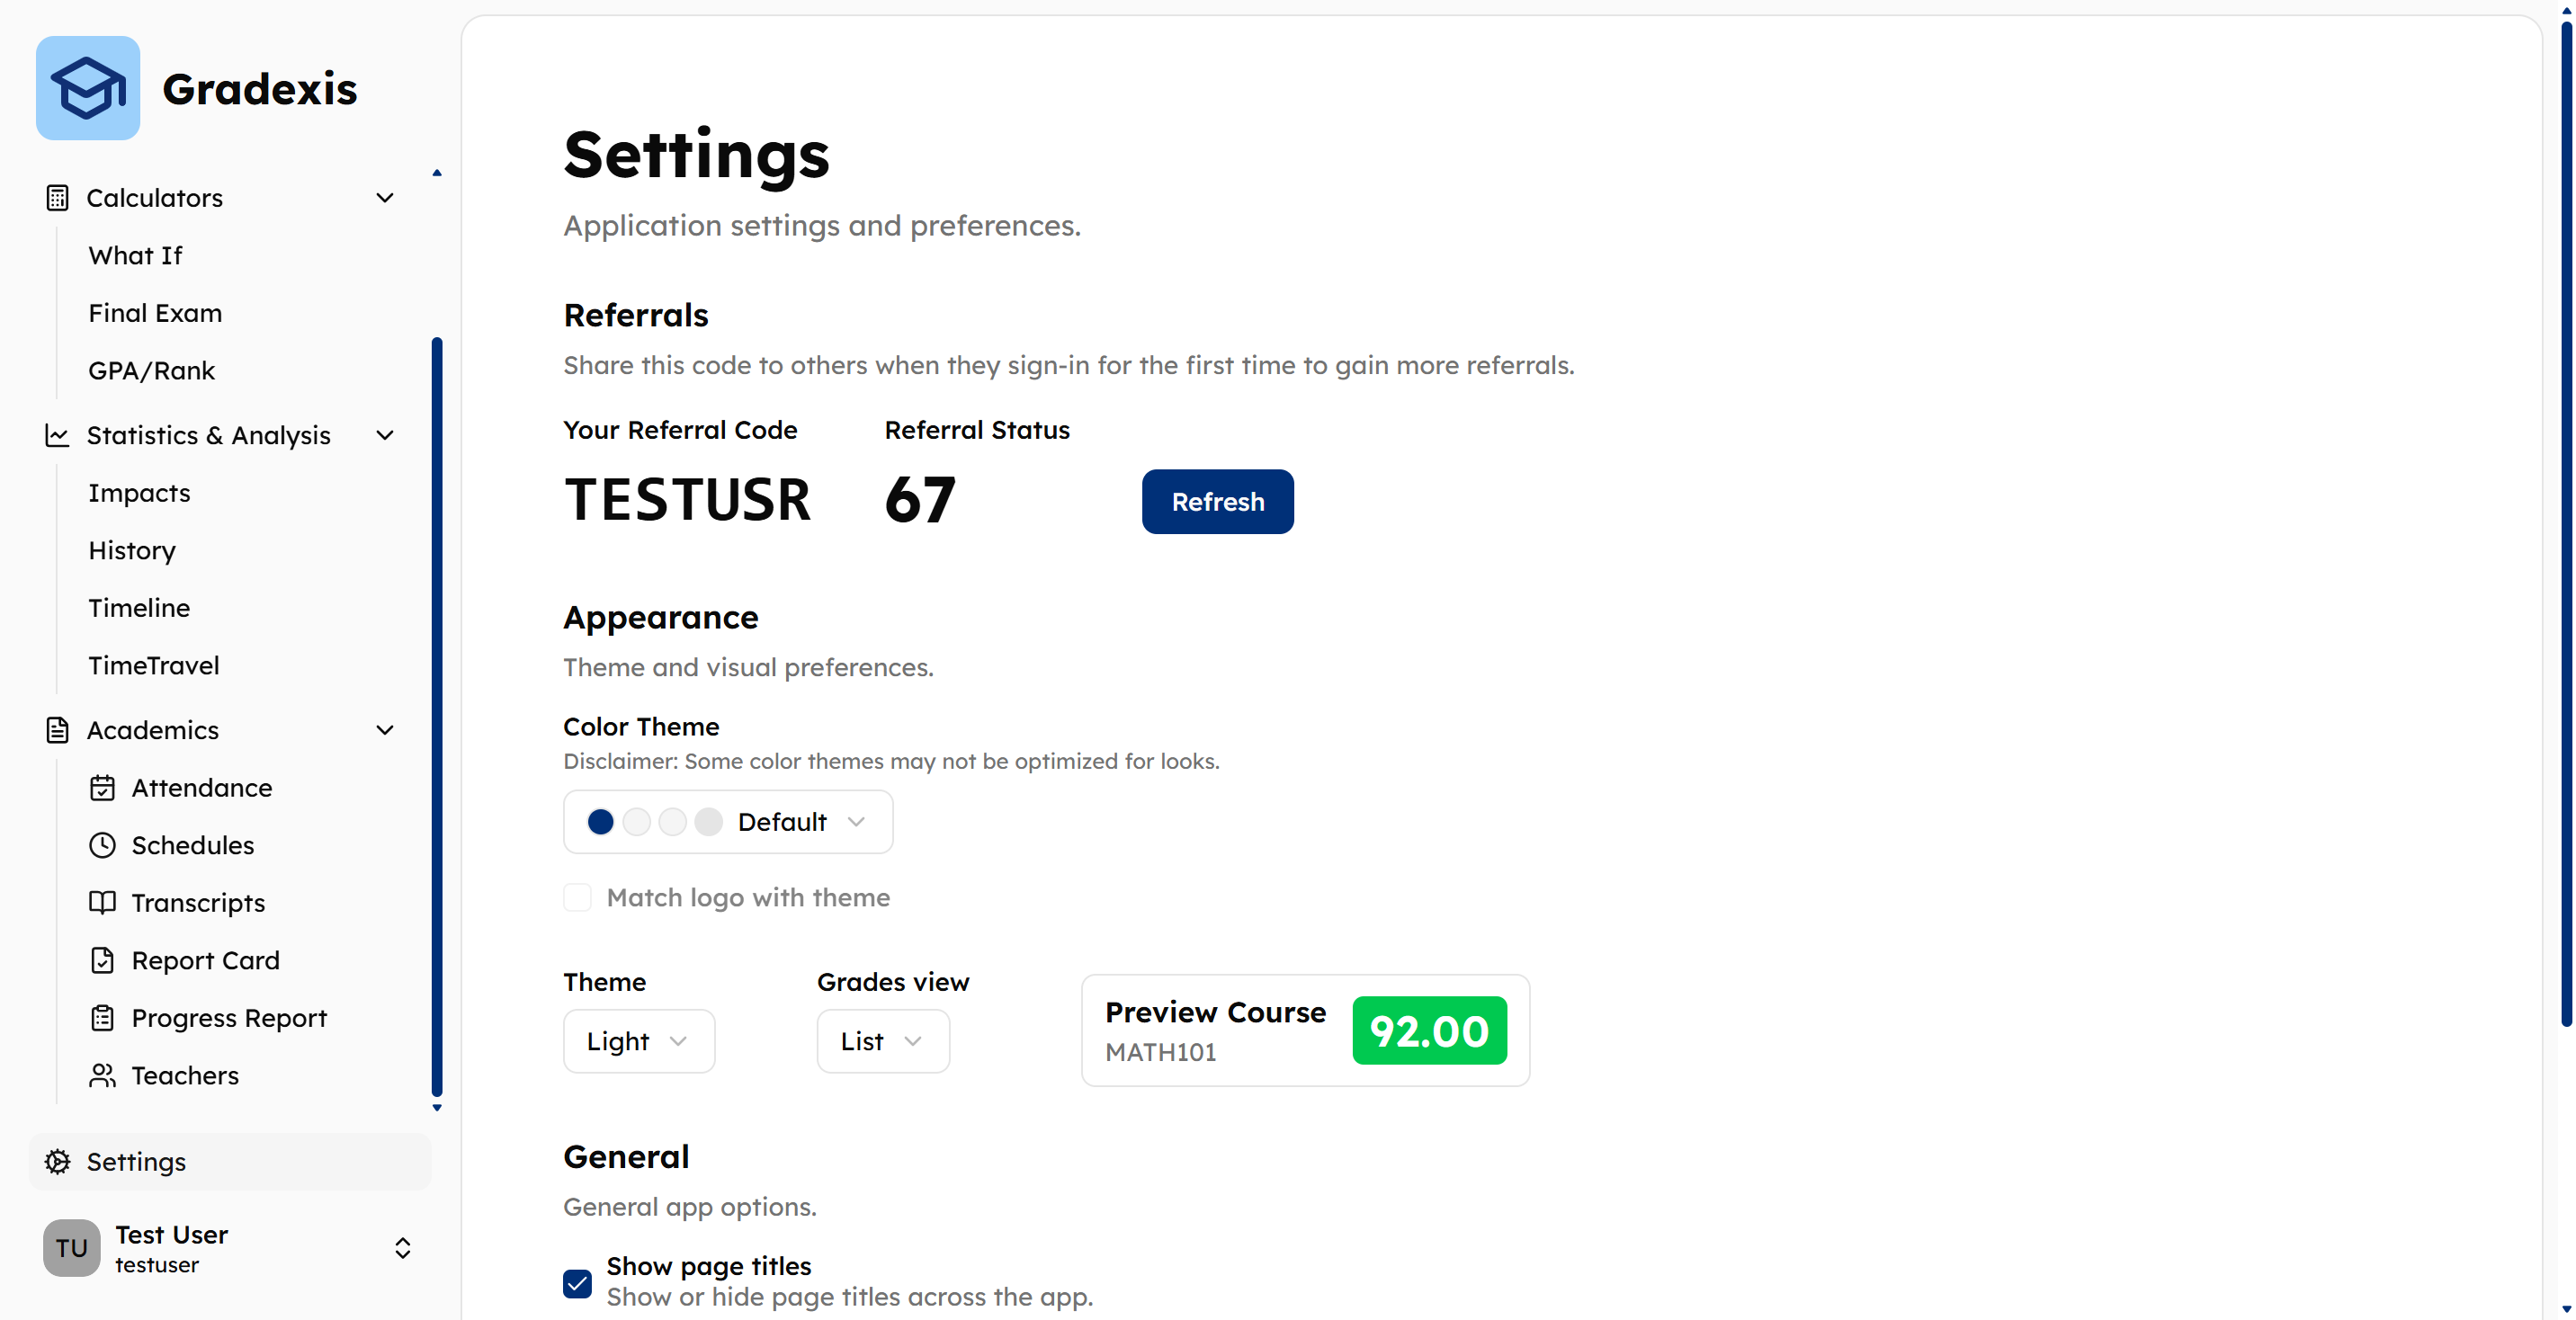Click the Transcripts book icon
The width and height of the screenshot is (2576, 1320).
(102, 903)
